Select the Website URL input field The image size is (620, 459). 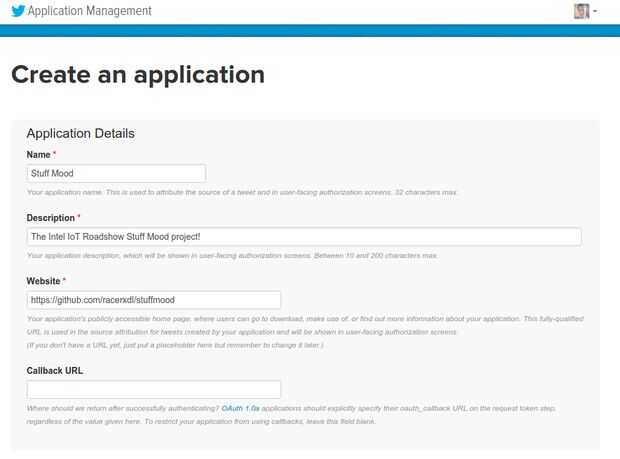click(x=154, y=299)
